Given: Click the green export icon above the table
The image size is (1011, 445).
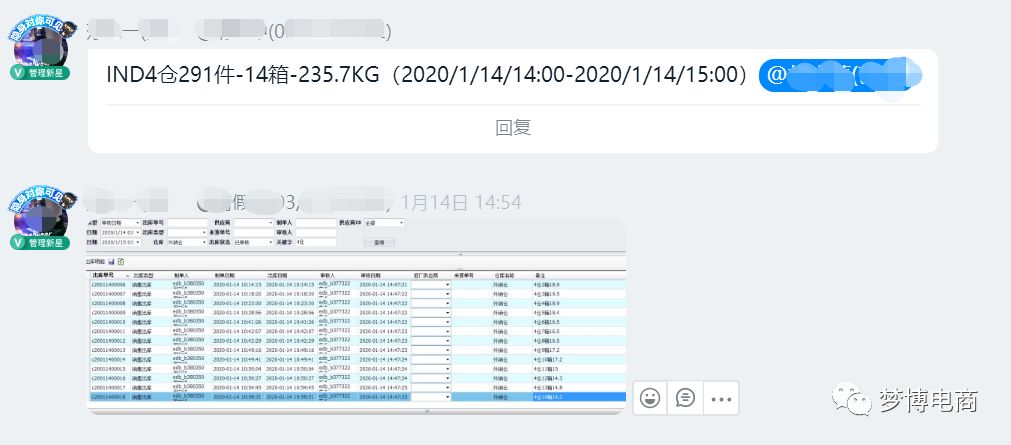Looking at the screenshot, I should point(121,262).
